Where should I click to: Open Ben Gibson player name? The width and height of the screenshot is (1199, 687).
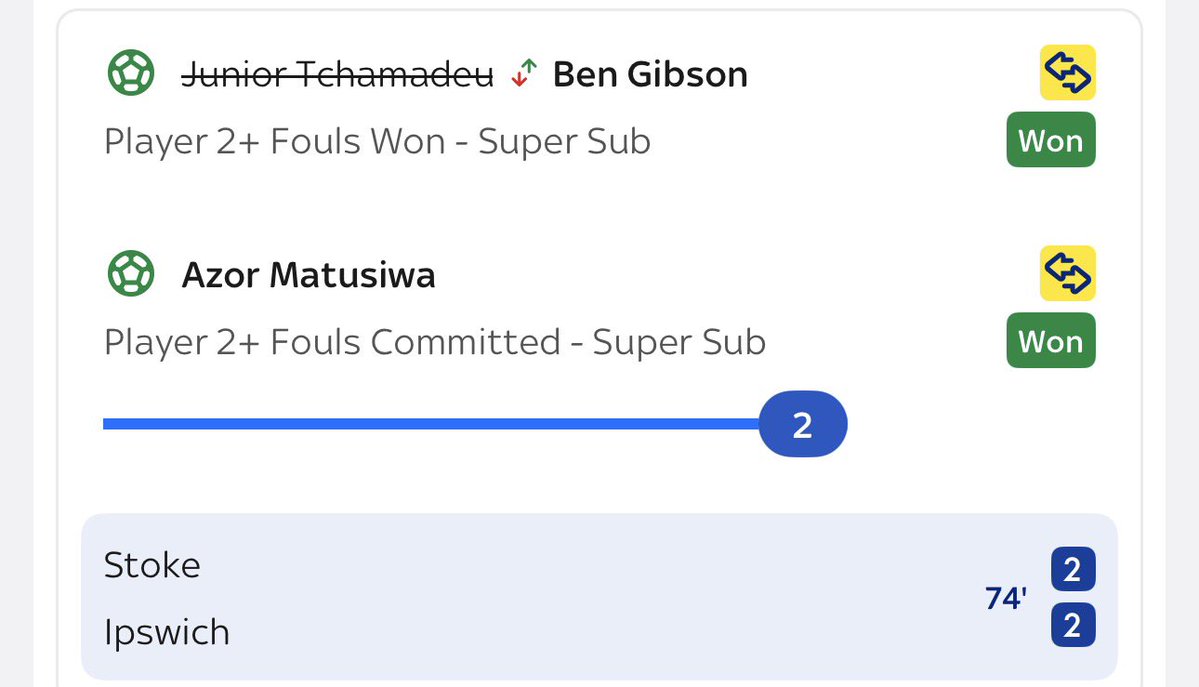[650, 74]
